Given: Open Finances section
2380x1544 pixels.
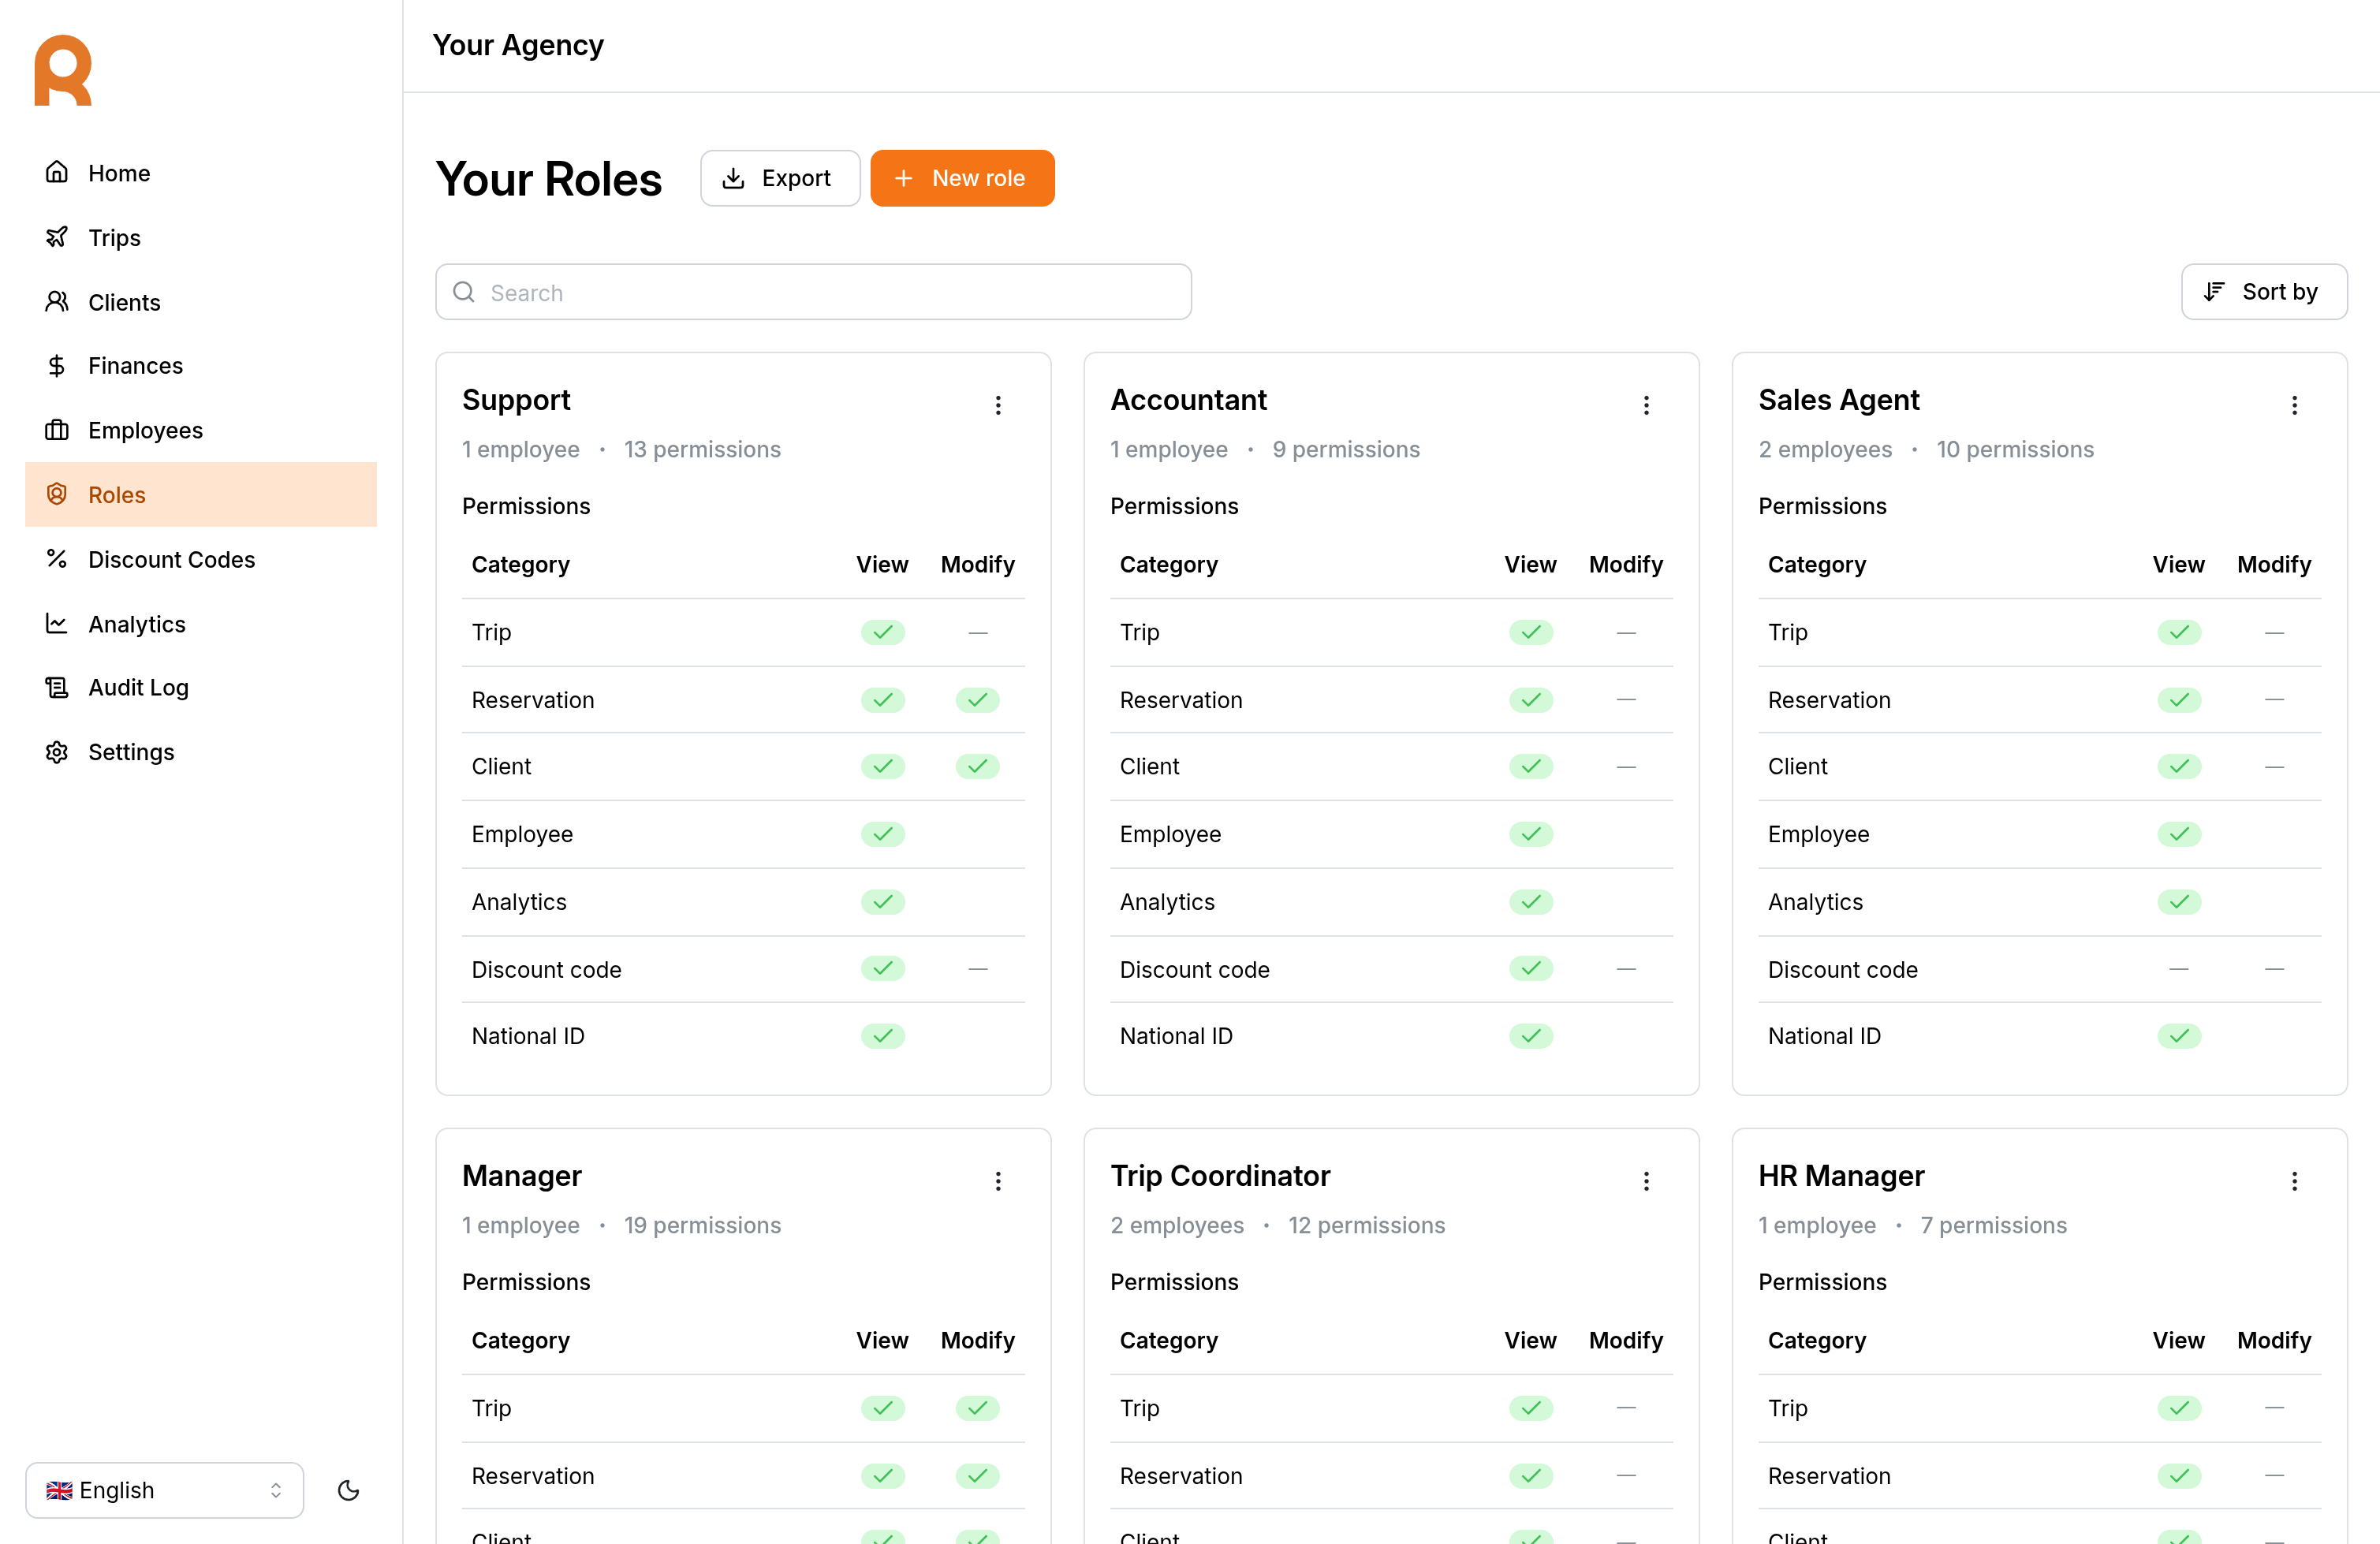Looking at the screenshot, I should (x=201, y=366).
